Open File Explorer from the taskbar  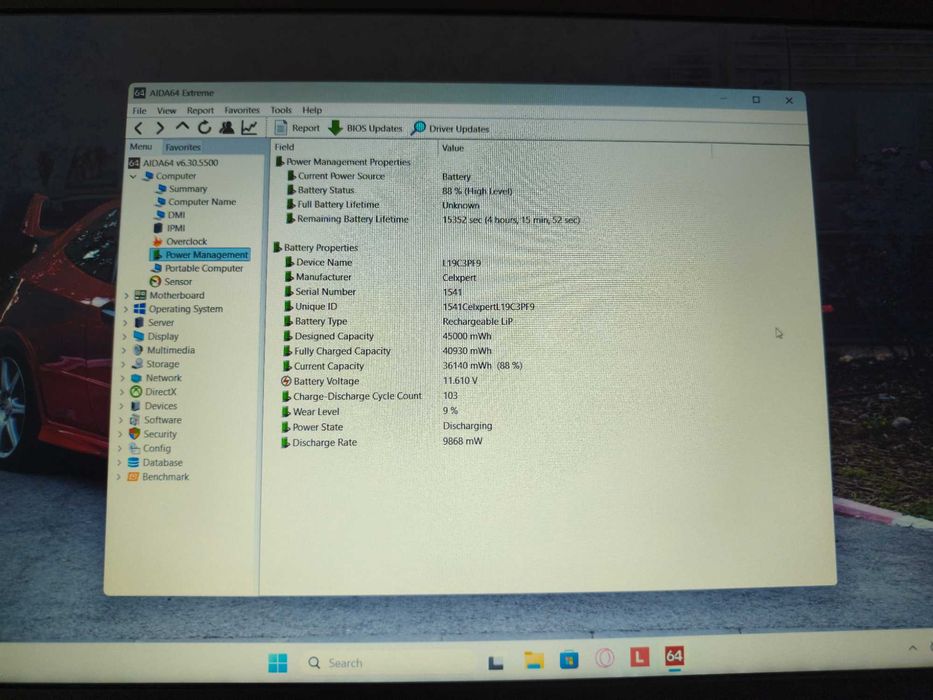coord(534,660)
